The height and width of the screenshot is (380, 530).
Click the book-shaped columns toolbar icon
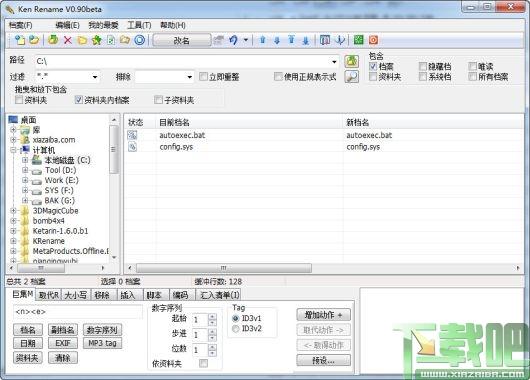[x=325, y=40]
